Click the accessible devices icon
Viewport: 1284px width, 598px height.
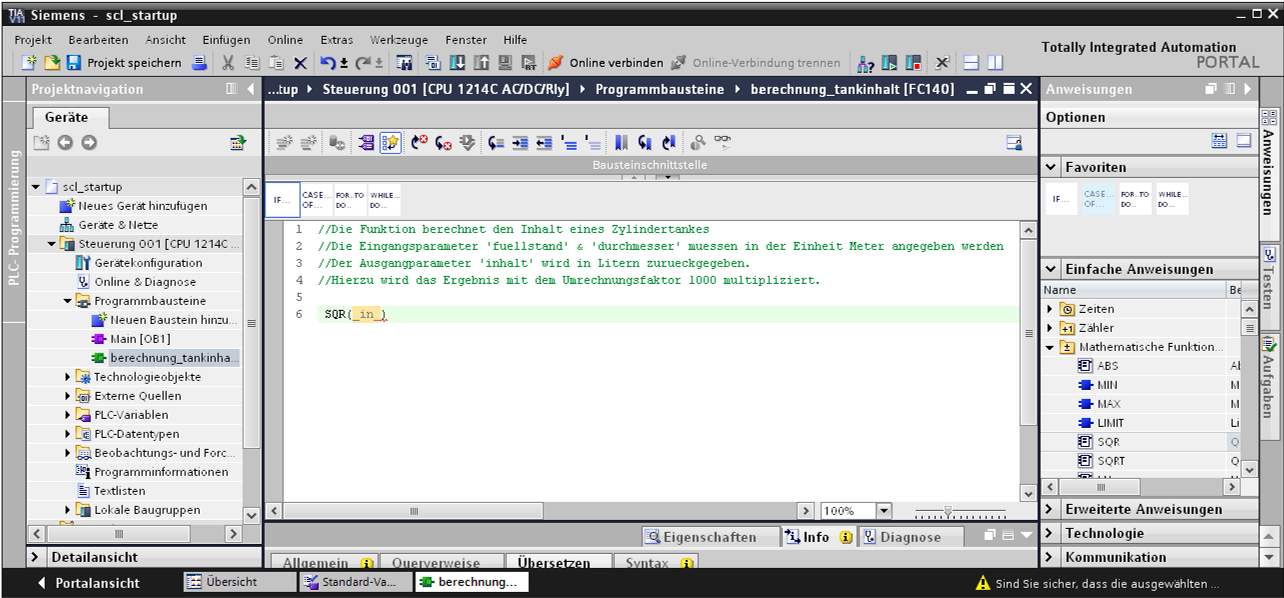coord(866,63)
